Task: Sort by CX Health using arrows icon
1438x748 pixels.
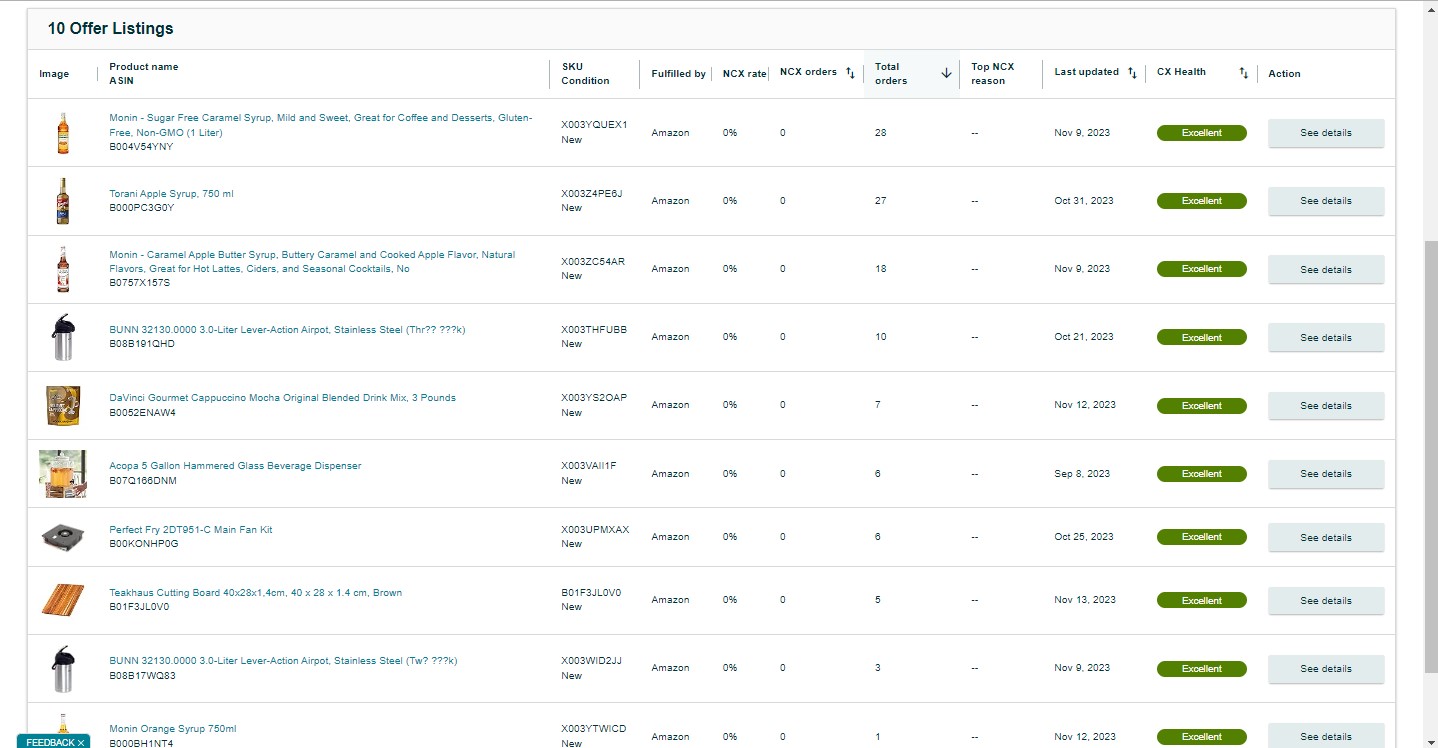Action: coord(1244,73)
